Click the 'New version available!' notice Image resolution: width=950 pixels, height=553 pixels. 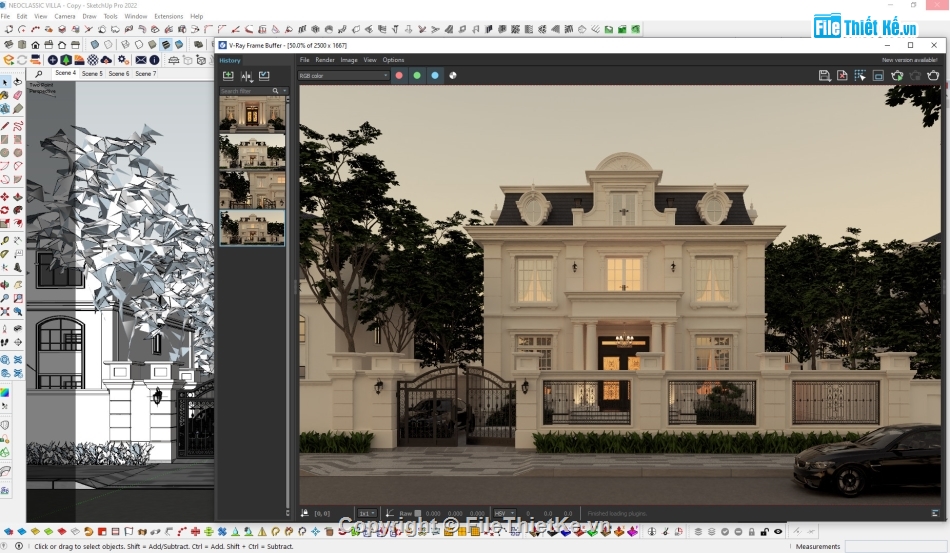click(909, 60)
